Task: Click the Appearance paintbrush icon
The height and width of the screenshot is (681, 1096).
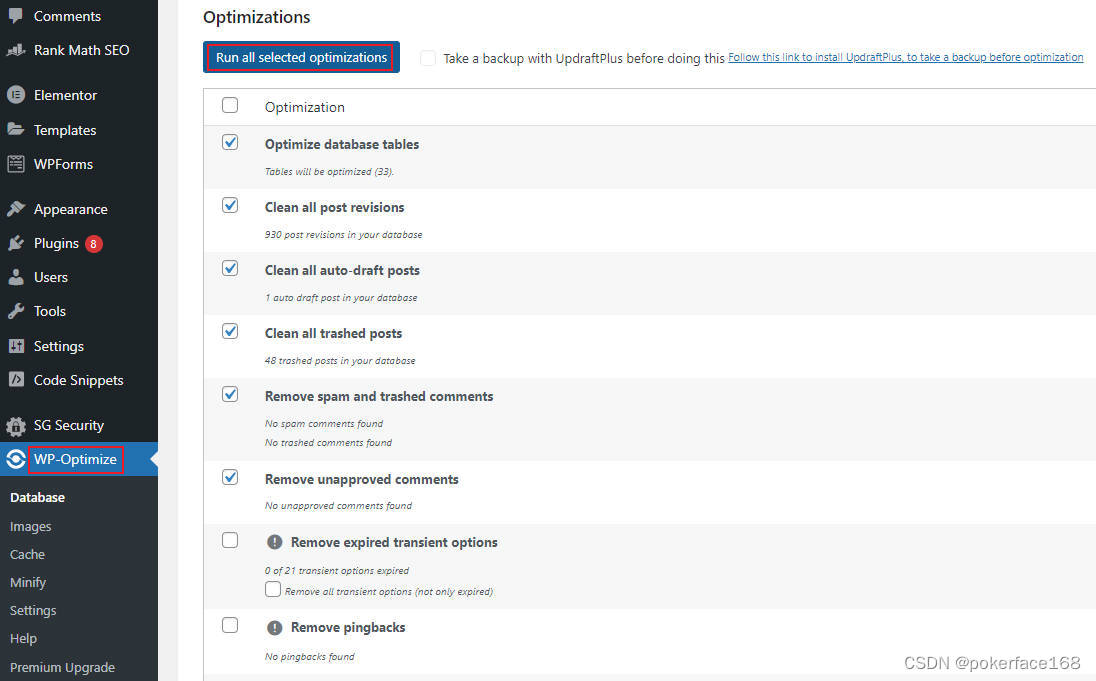Action: pyautogui.click(x=16, y=209)
